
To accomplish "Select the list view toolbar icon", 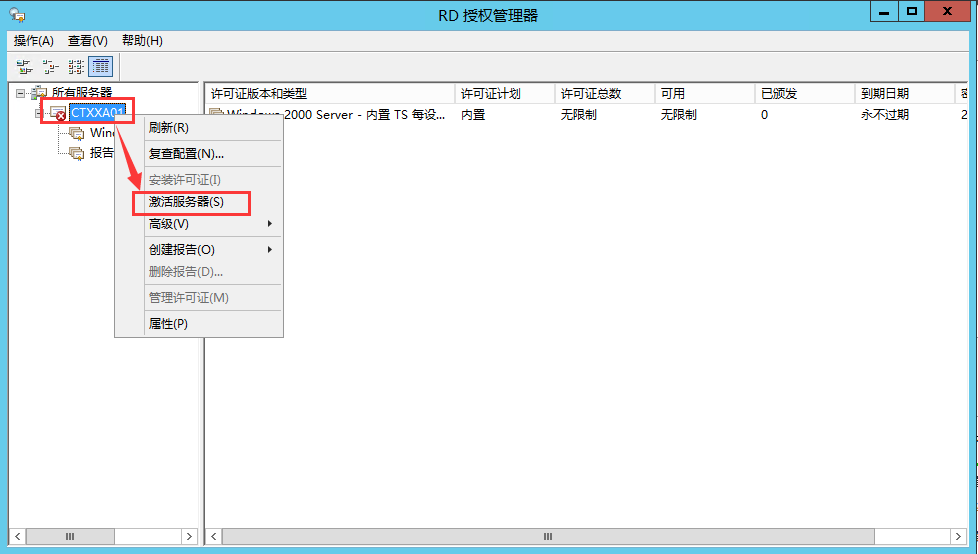I will coord(75,66).
